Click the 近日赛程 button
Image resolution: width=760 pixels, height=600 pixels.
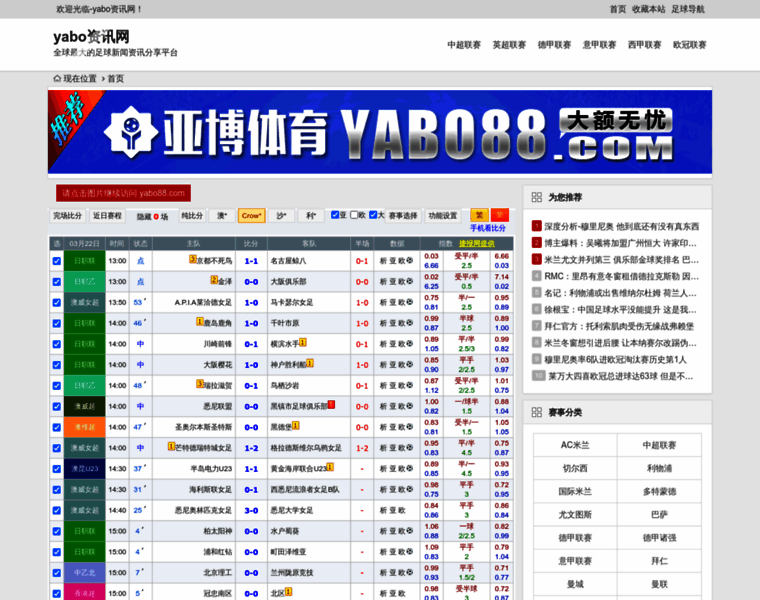(x=107, y=216)
